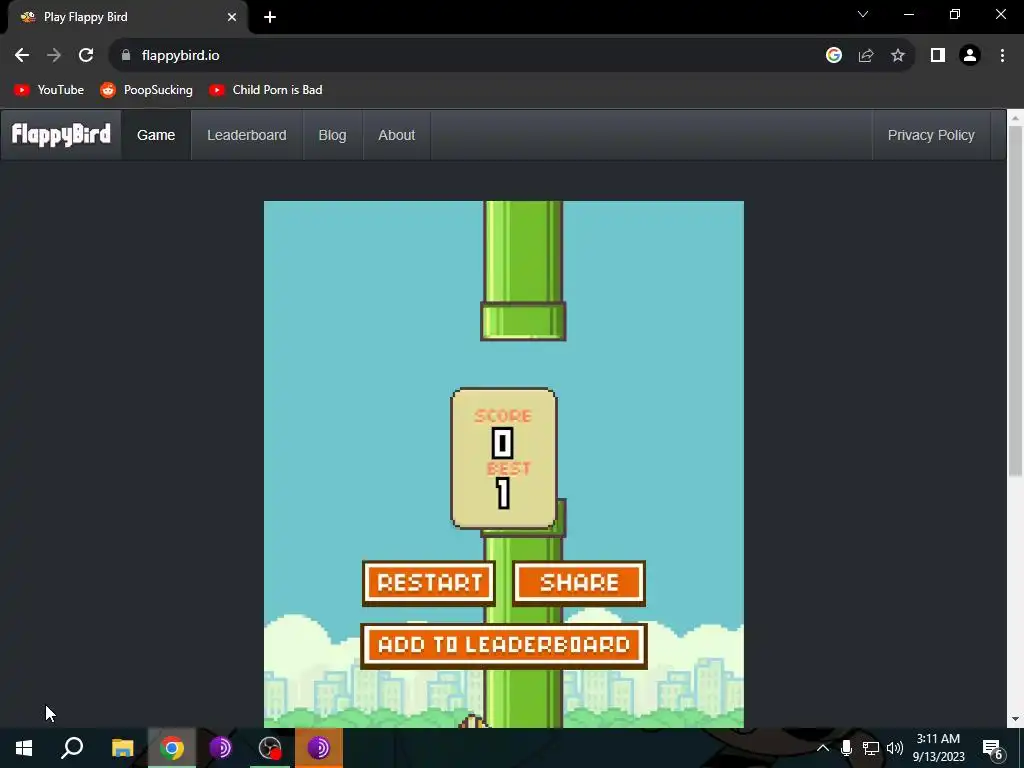Screen dimensions: 1024x768
Task: Open the Privacy Policy link
Action: [931, 135]
